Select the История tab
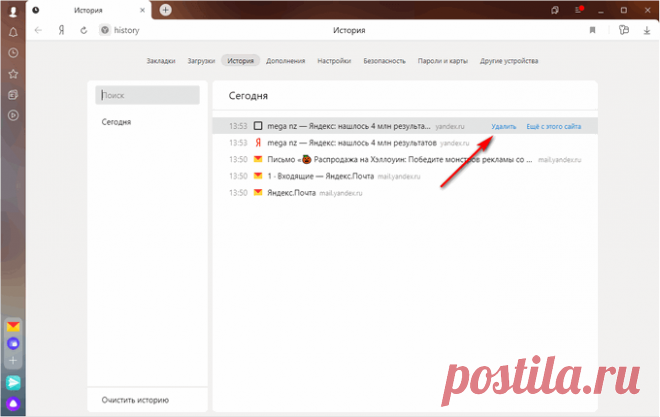Screen dimensions: 660x417 pos(240,61)
